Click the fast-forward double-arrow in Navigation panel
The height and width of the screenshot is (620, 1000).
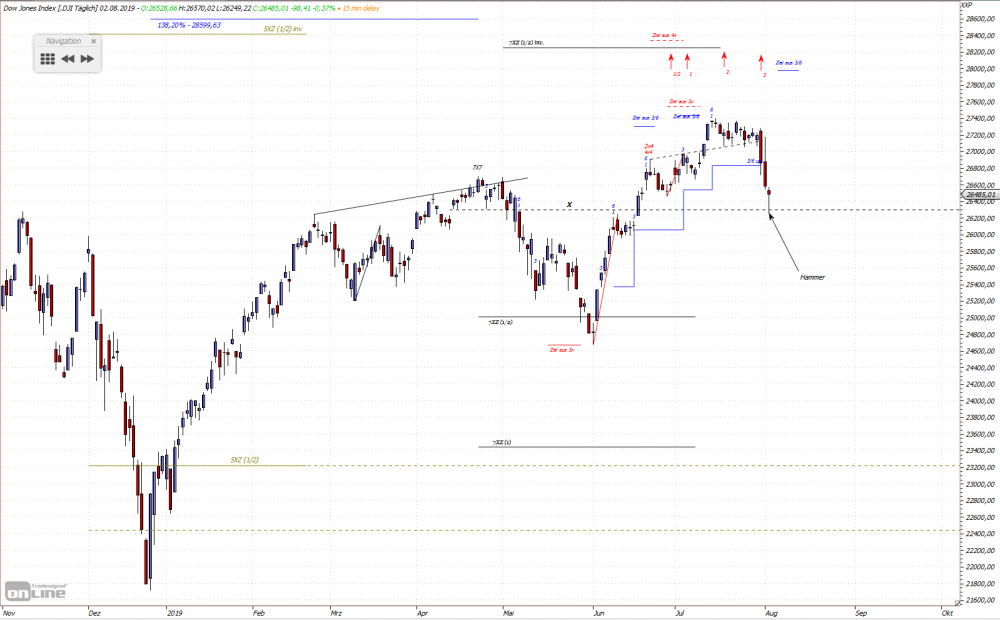tap(87, 59)
